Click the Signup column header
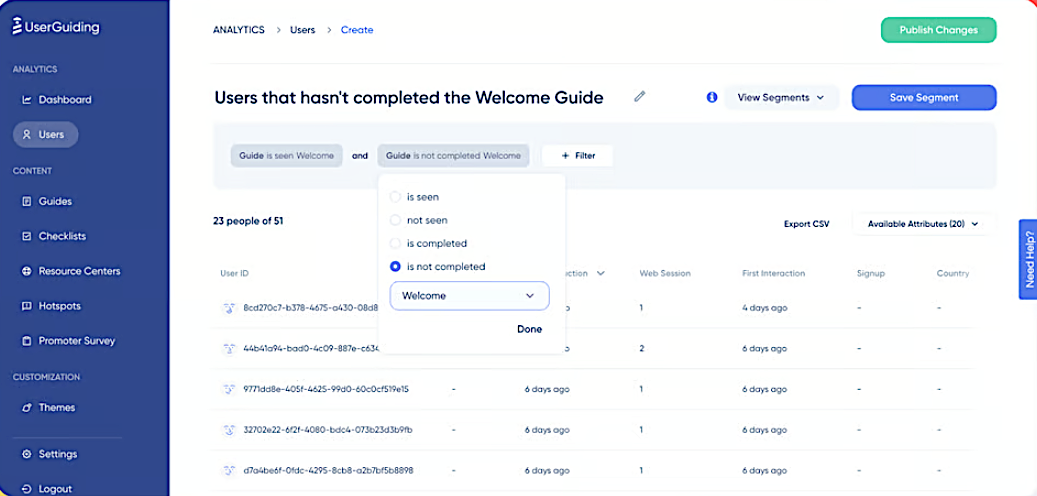The height and width of the screenshot is (496, 1037). coord(870,273)
